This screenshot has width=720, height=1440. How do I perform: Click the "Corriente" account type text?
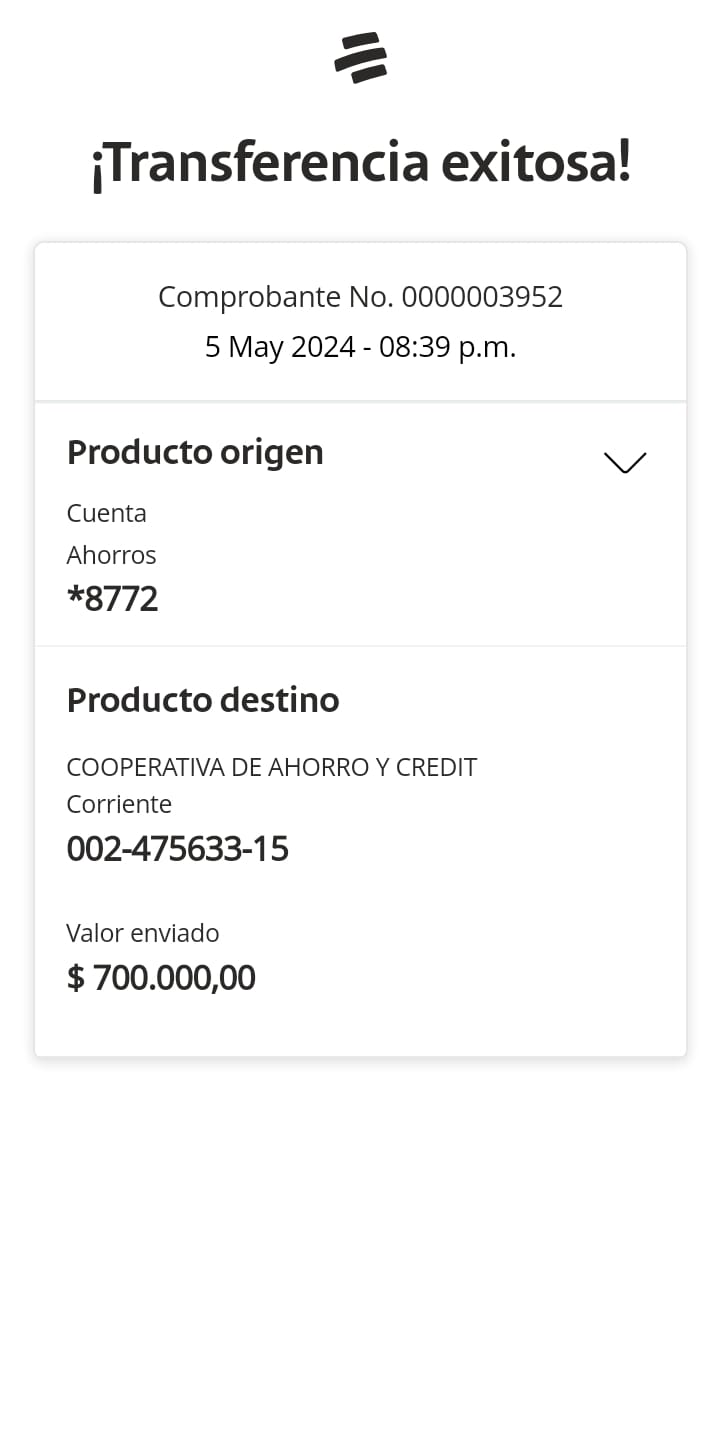pyautogui.click(x=119, y=804)
